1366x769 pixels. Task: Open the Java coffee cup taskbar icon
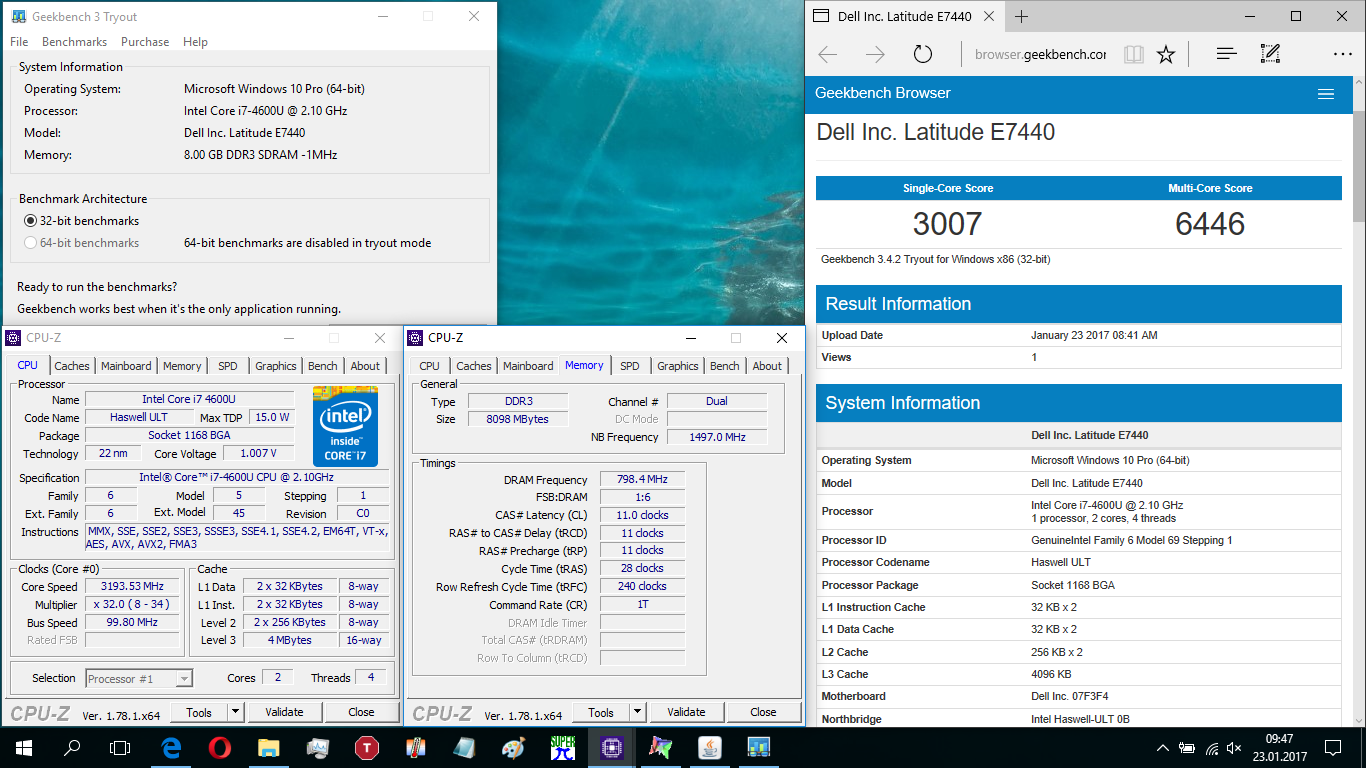[x=710, y=747]
